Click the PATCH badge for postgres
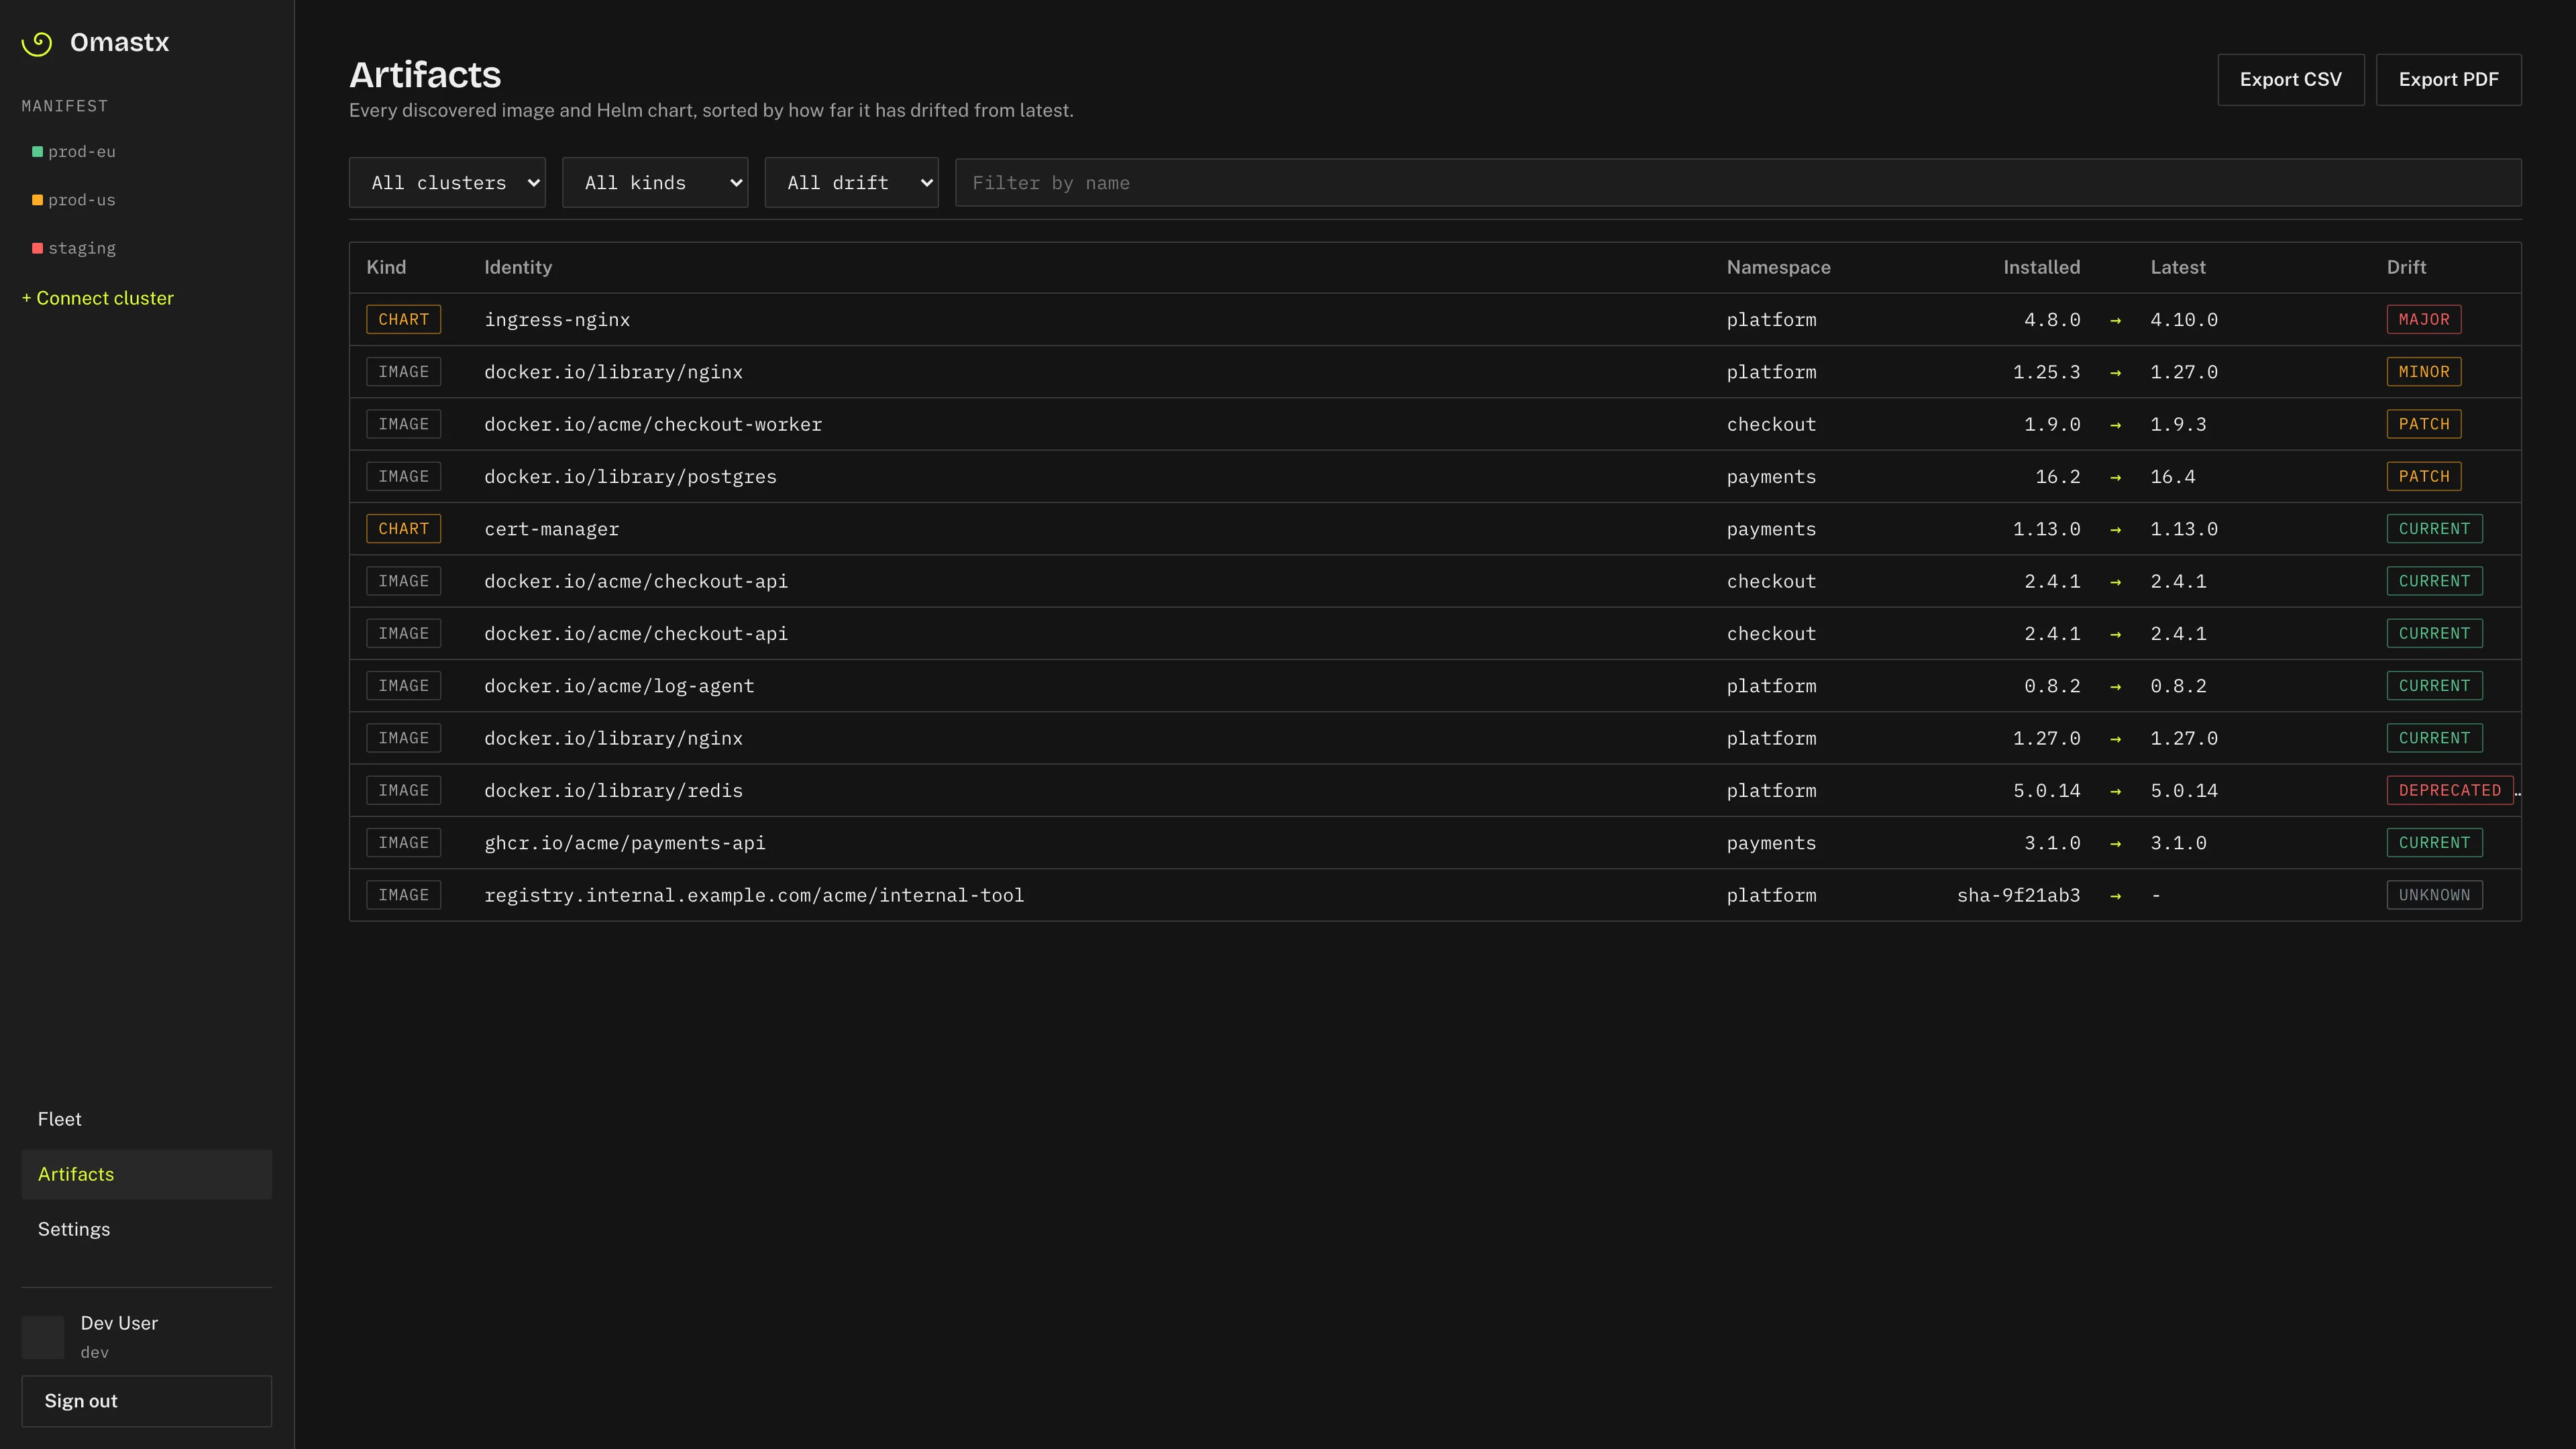The image size is (2576, 1449). point(2423,477)
